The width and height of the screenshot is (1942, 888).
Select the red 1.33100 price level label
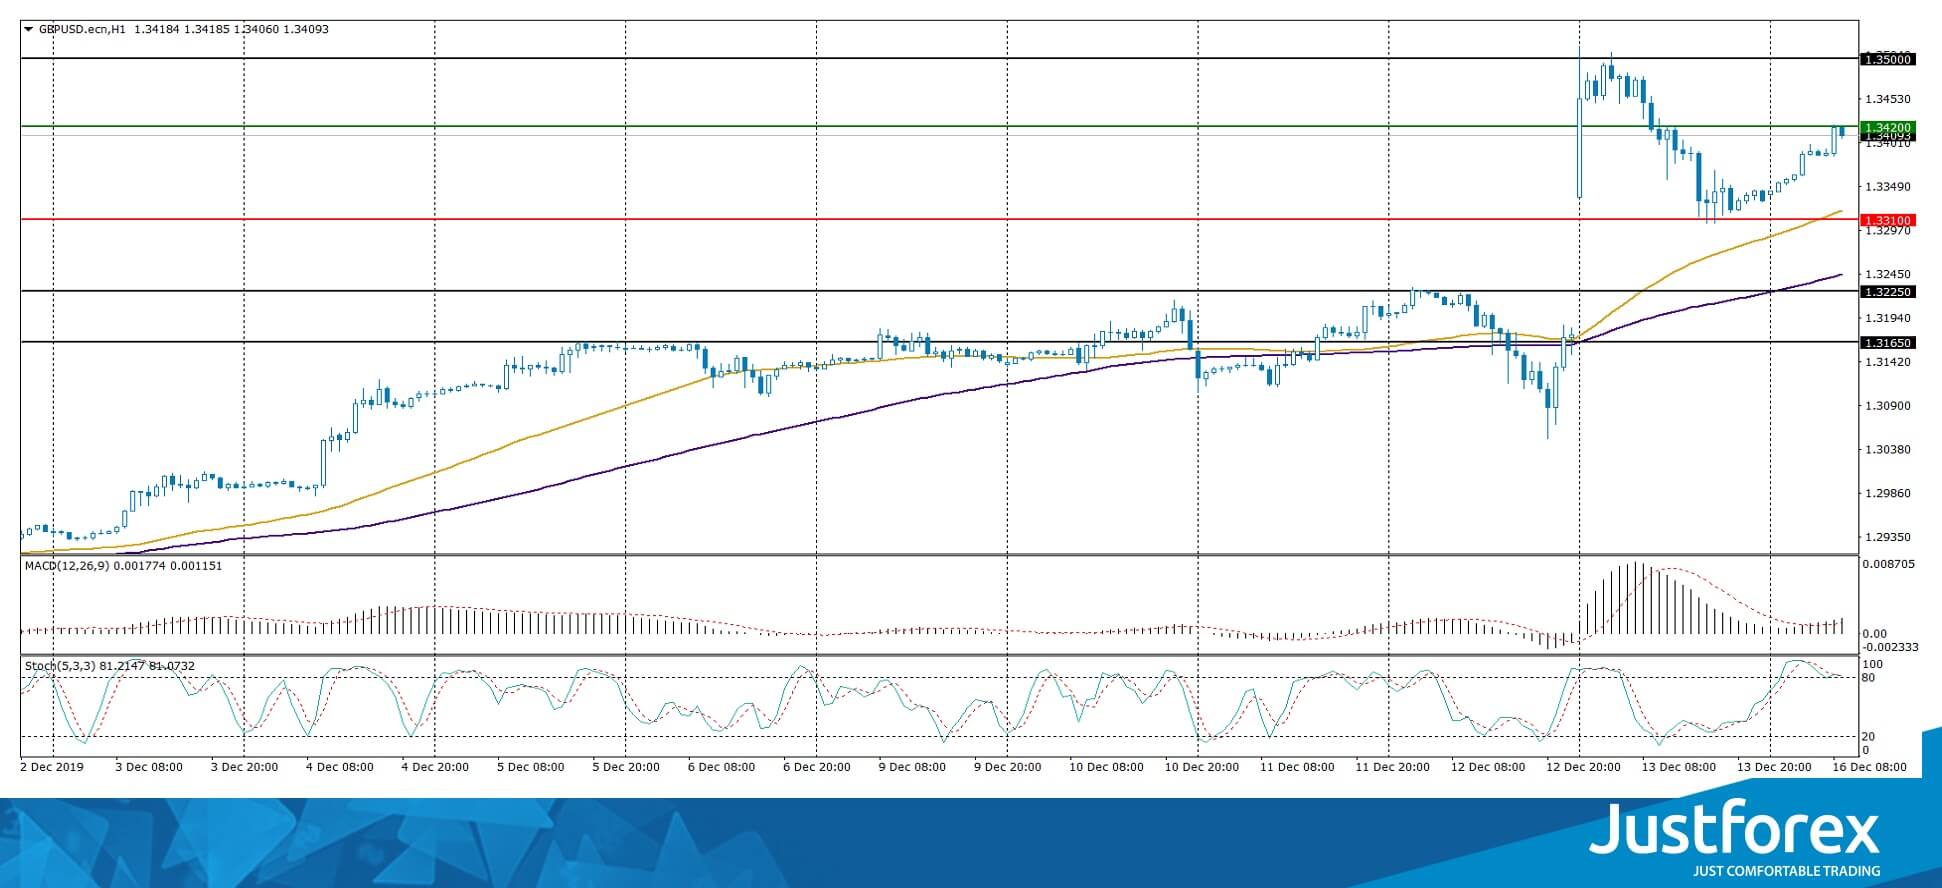(1887, 220)
